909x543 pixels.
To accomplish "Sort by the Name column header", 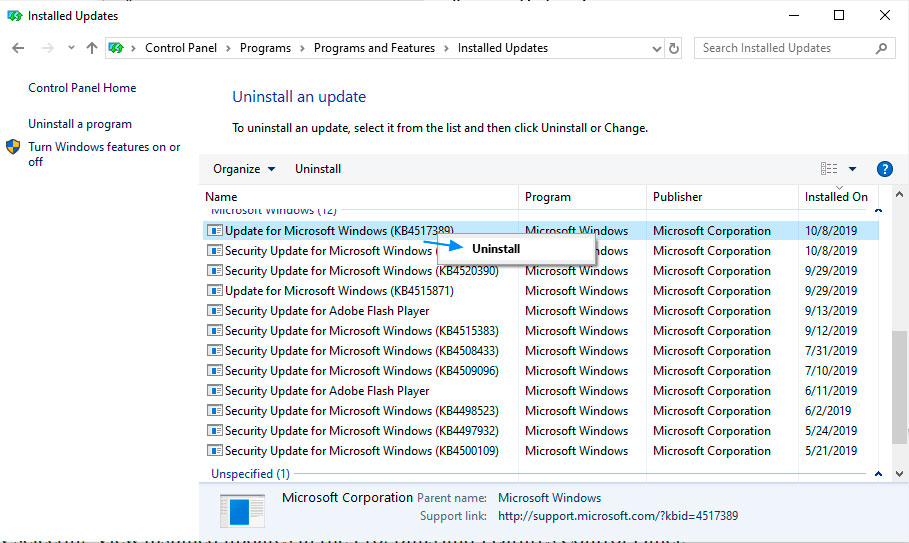I will [x=359, y=197].
